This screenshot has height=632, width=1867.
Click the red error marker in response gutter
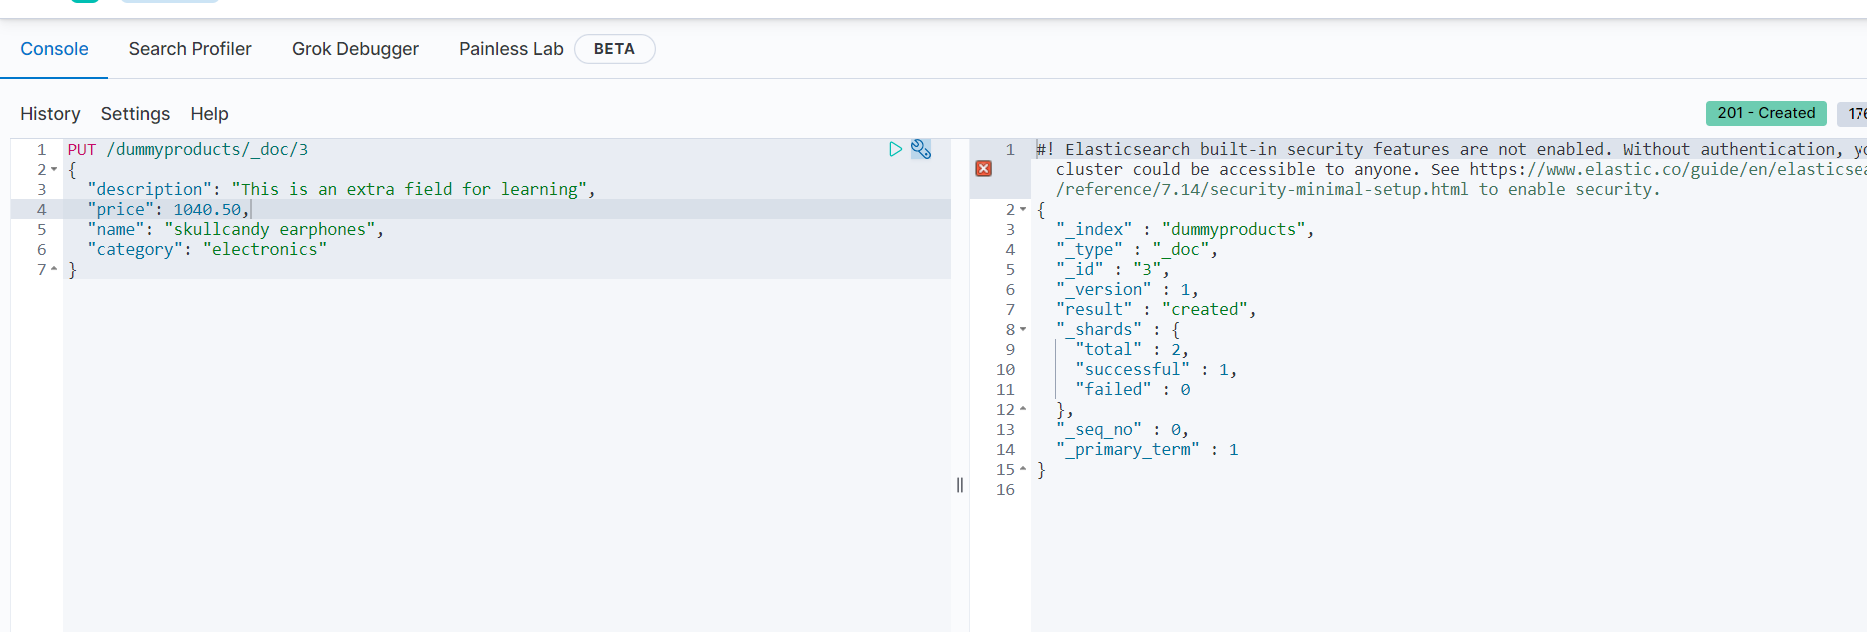[984, 169]
